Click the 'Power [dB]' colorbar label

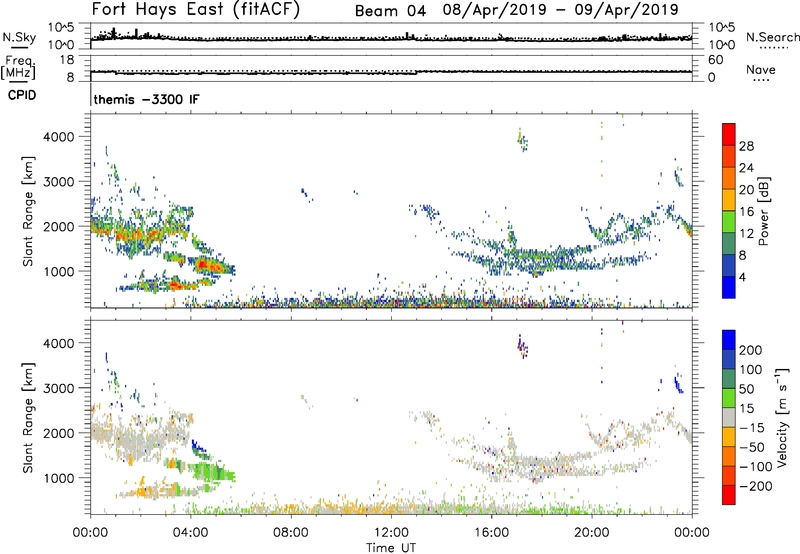764,211
